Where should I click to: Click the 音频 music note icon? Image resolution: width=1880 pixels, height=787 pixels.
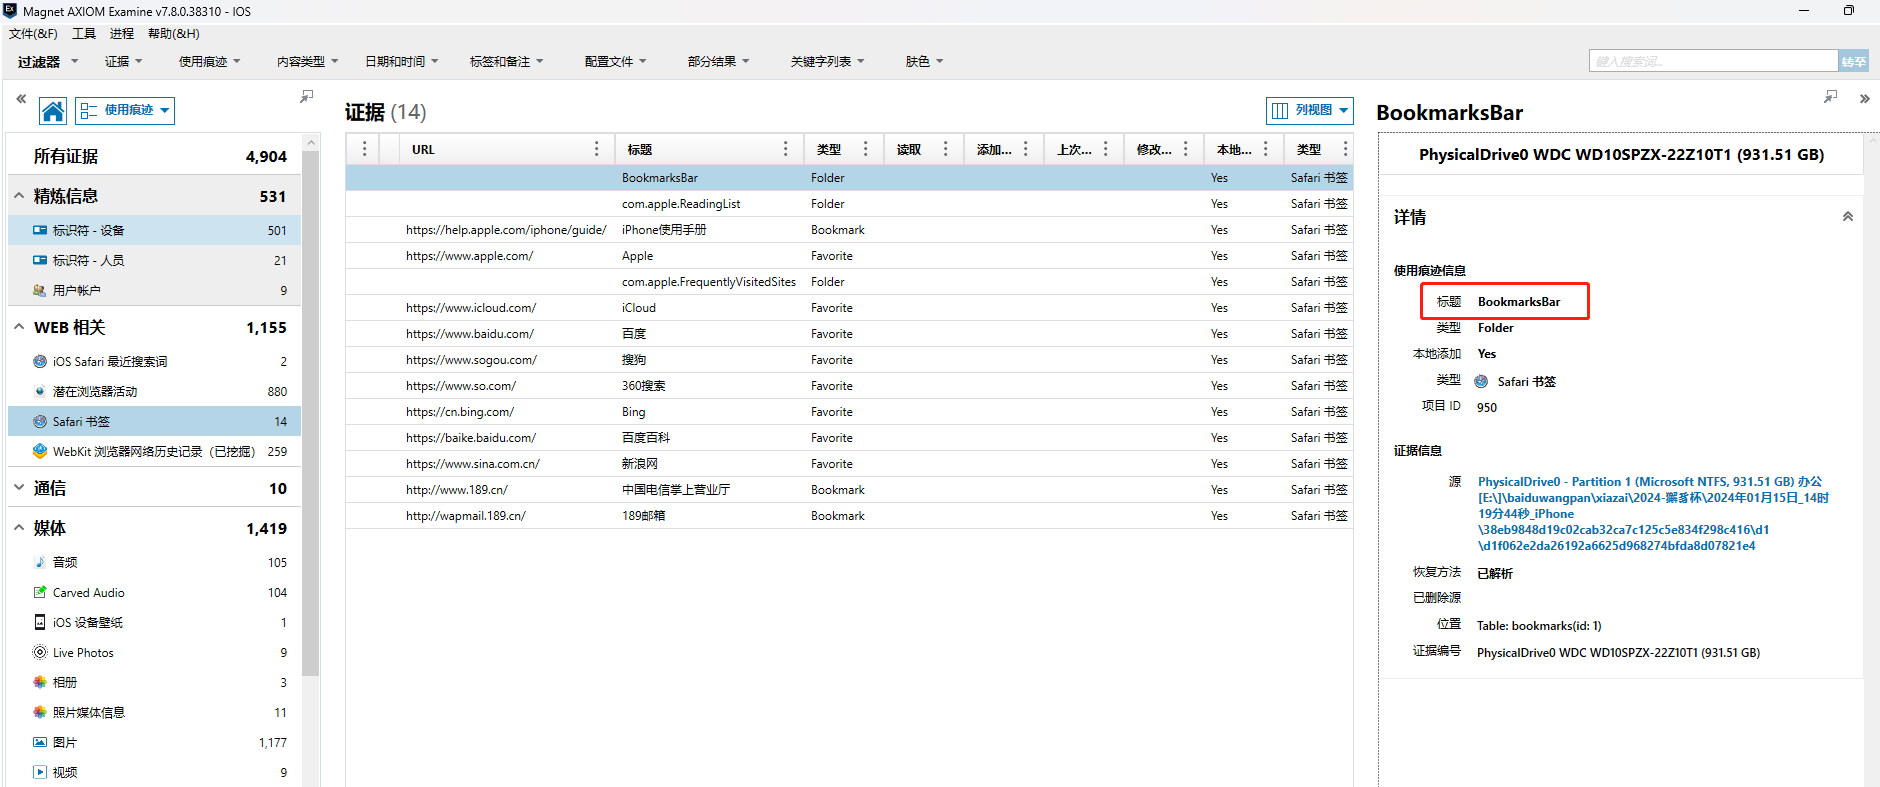click(x=40, y=562)
